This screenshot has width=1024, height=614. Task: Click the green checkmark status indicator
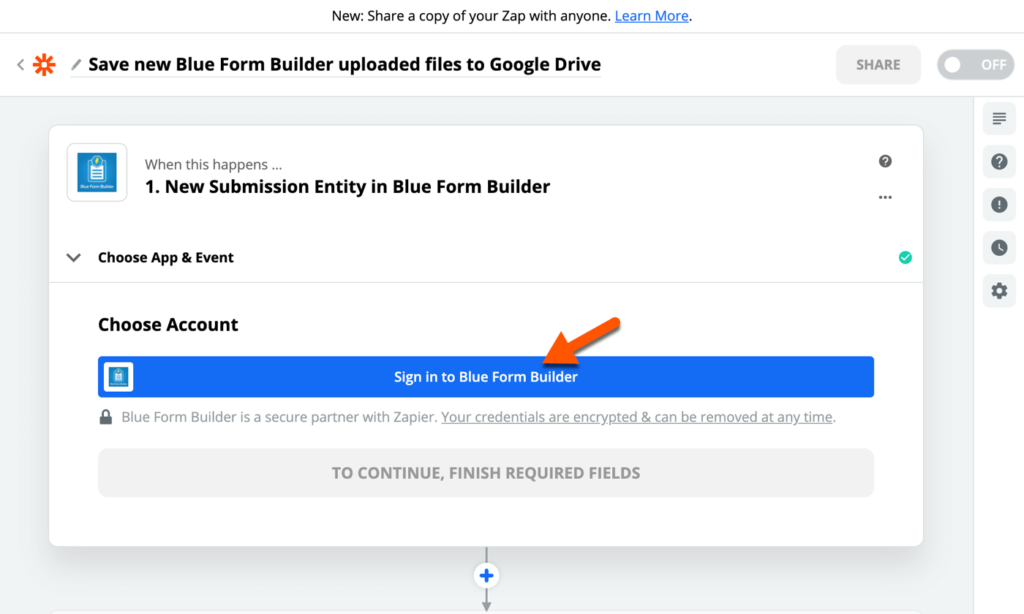coord(905,257)
